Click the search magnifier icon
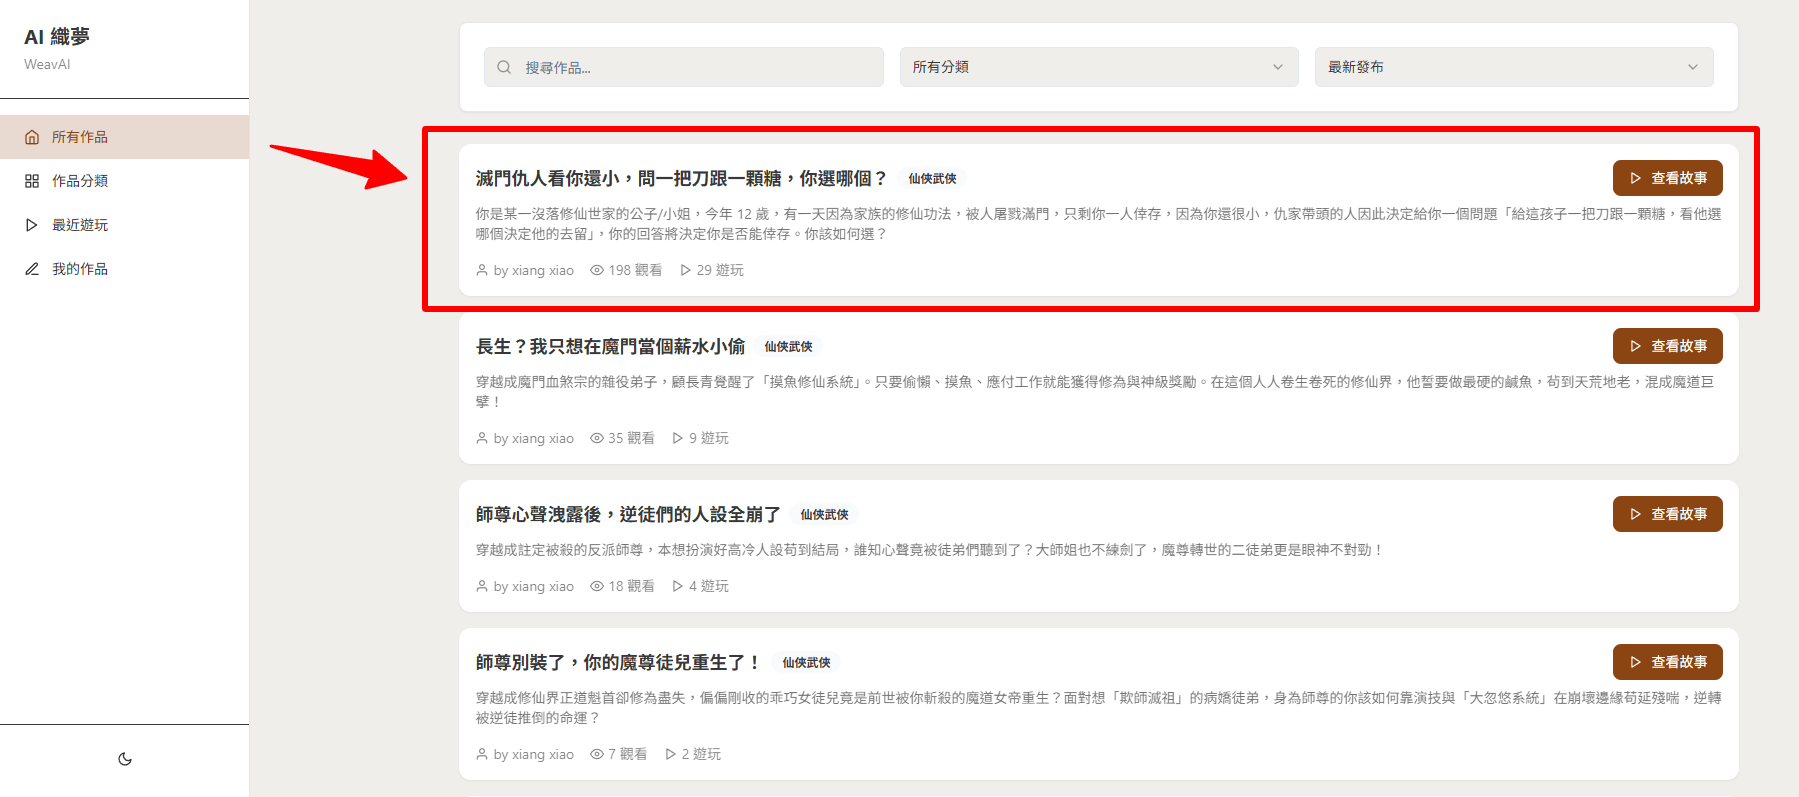This screenshot has width=1799, height=797. coord(504,67)
